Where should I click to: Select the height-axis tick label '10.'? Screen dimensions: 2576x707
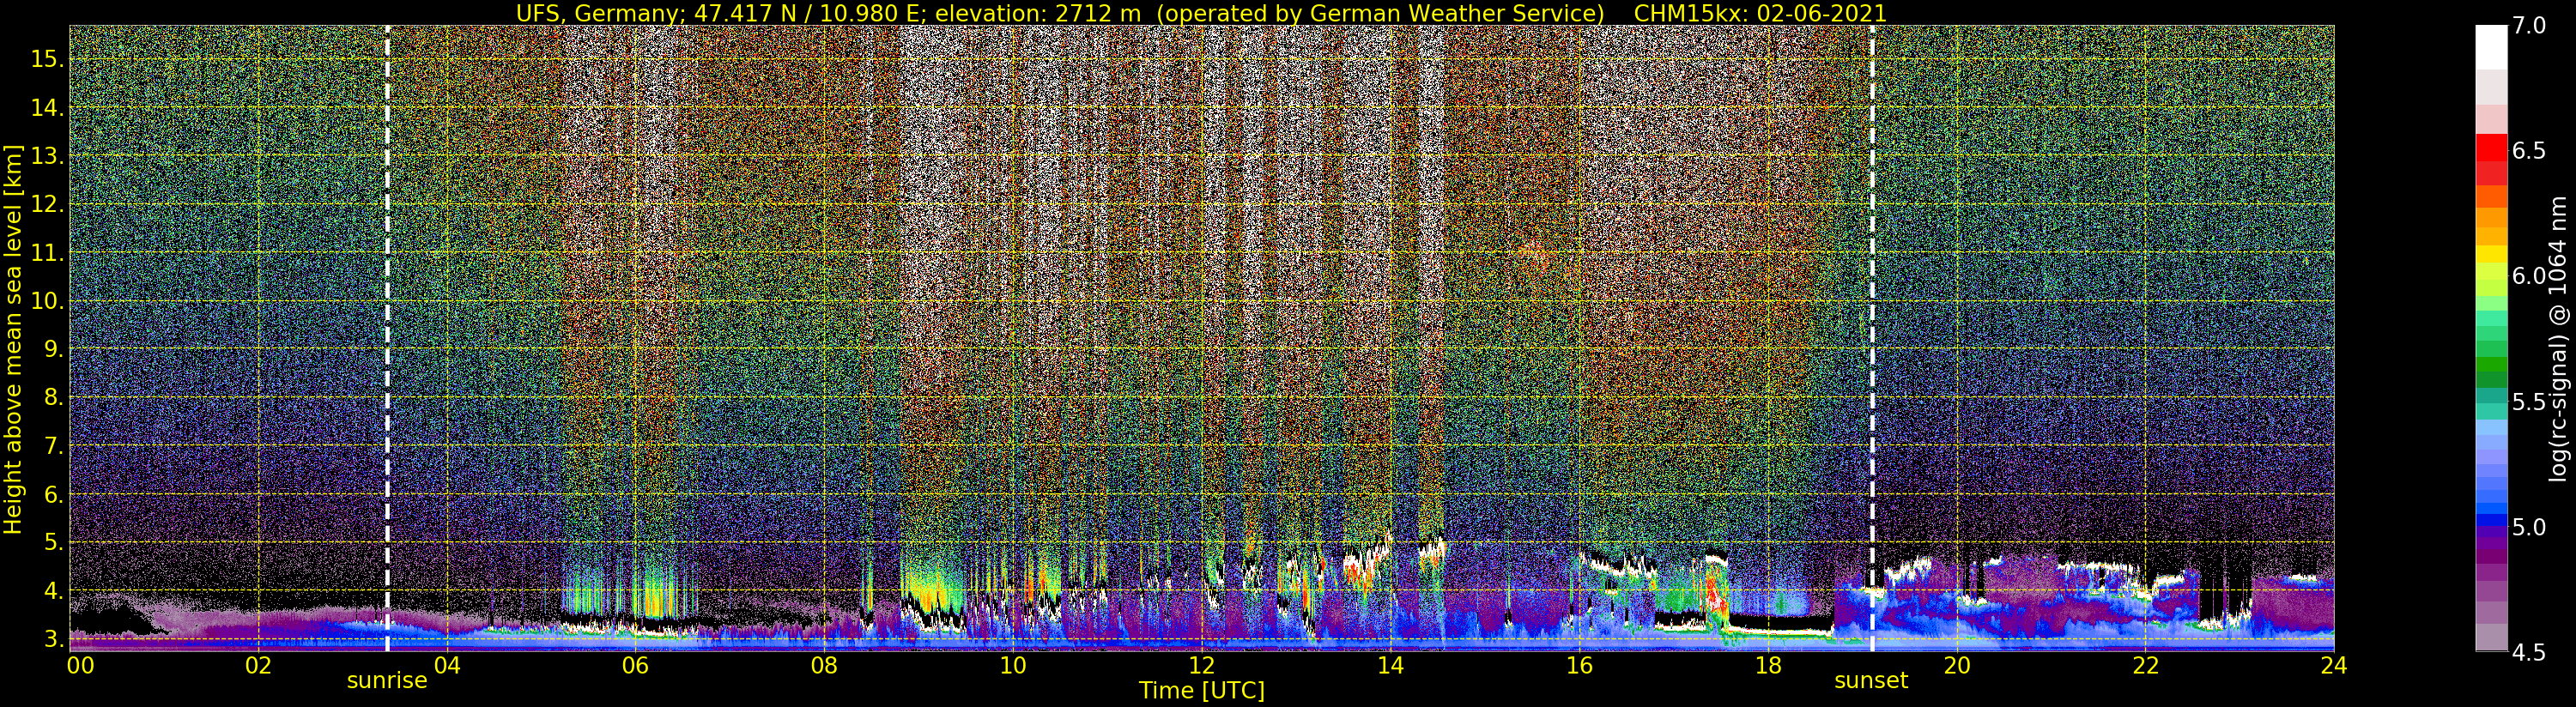pyautogui.click(x=48, y=301)
